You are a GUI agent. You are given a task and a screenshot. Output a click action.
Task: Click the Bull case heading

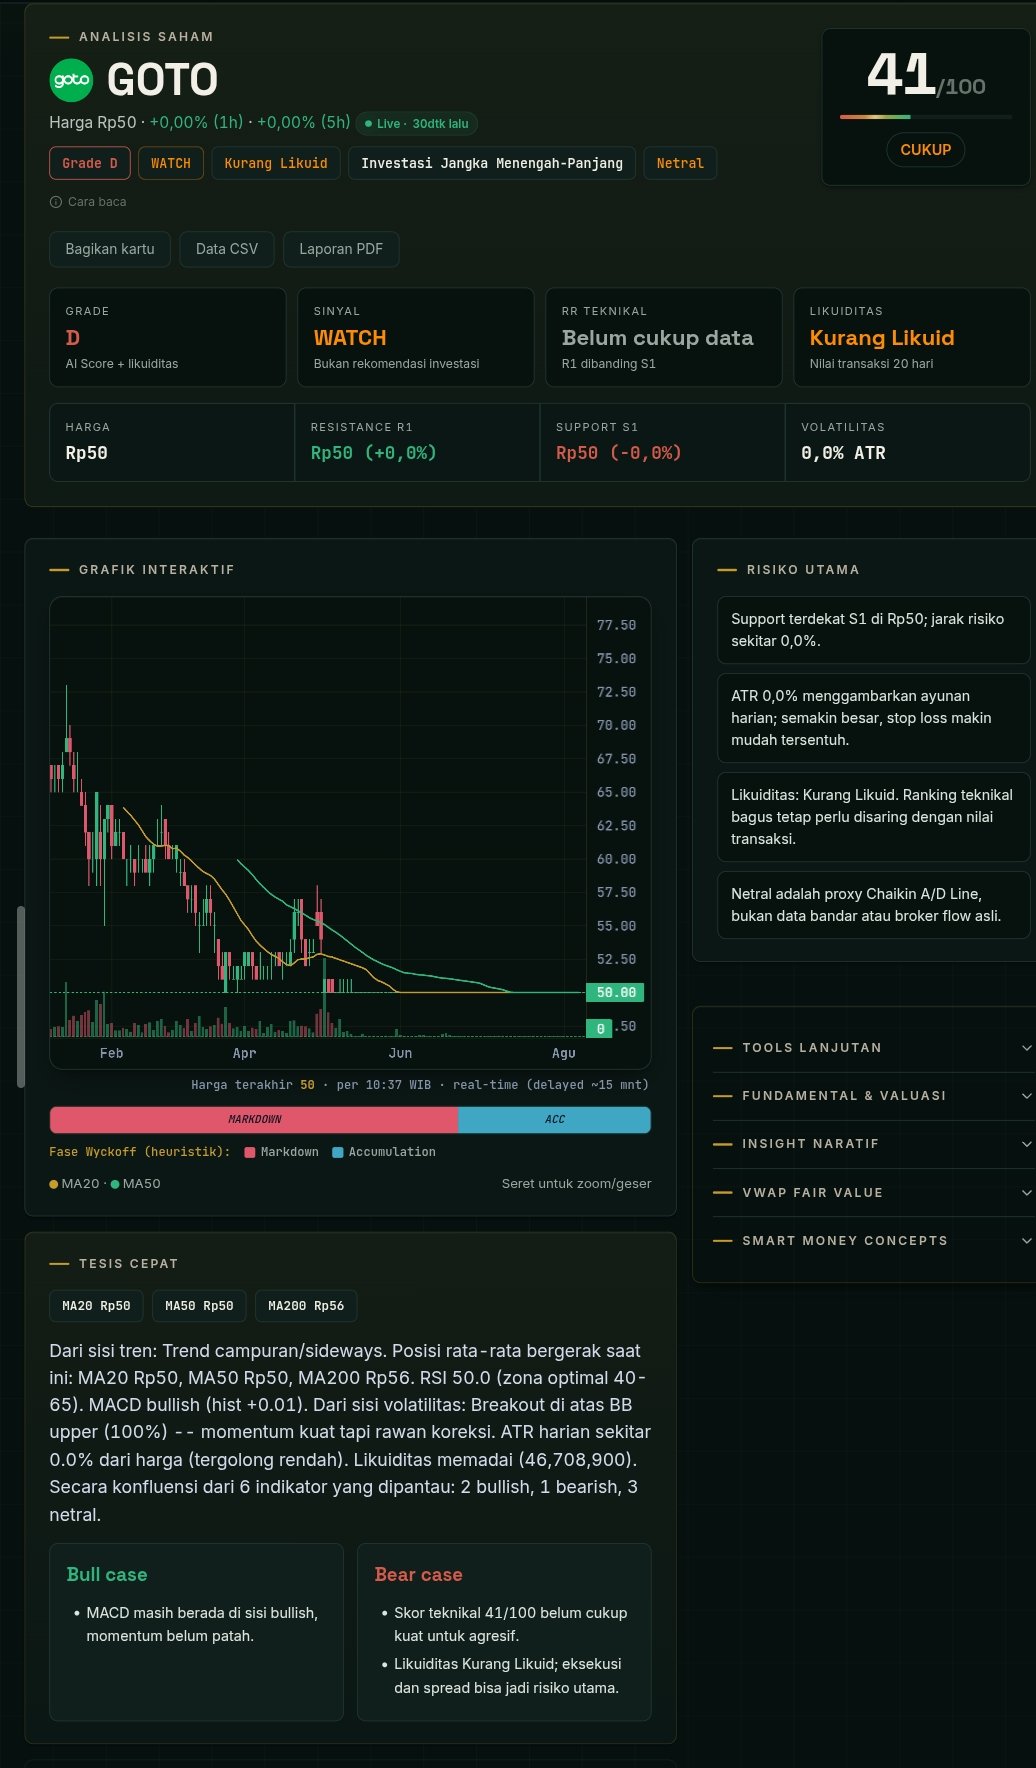point(107,1575)
